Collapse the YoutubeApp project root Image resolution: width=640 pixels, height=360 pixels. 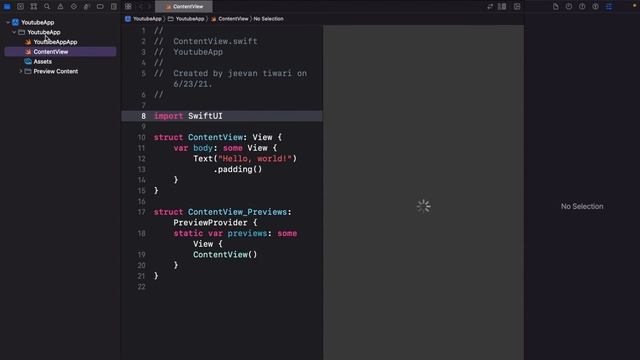tap(8, 22)
